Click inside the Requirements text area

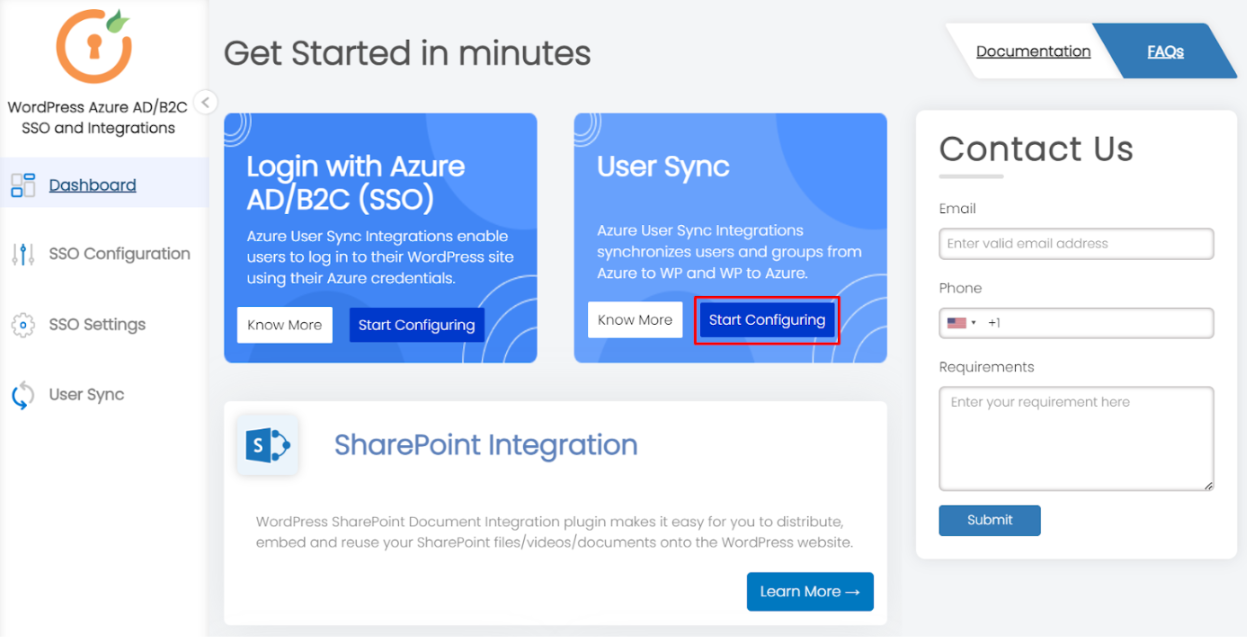point(1076,438)
